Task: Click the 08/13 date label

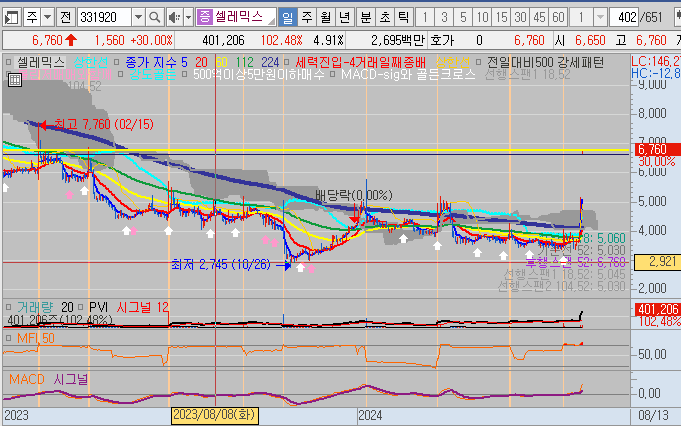Action: point(653,416)
